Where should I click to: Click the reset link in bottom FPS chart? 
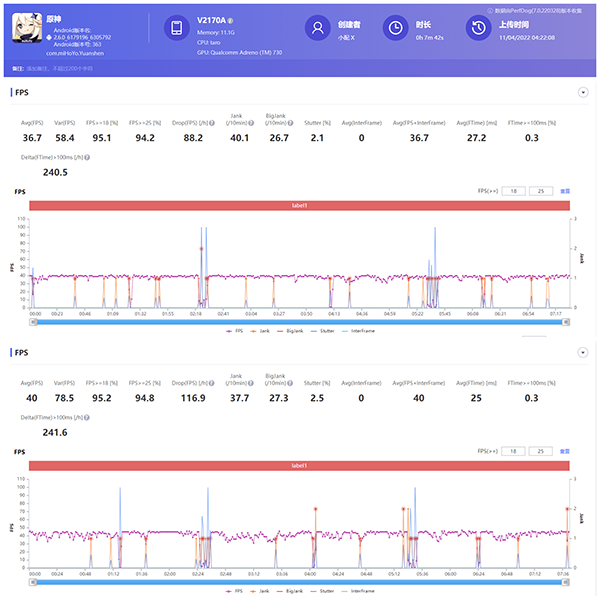pyautogui.click(x=565, y=451)
